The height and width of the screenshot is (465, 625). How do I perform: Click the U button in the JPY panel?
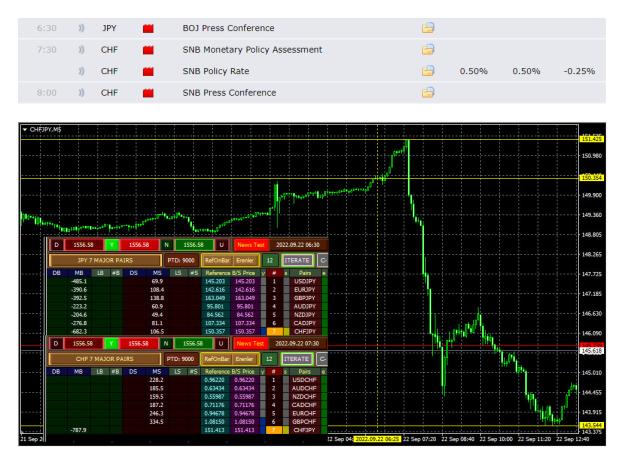pos(222,245)
